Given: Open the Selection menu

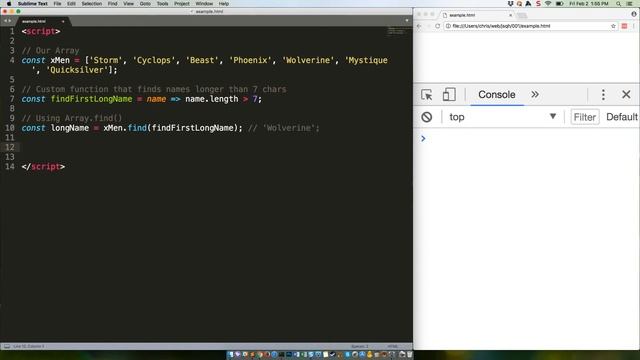Looking at the screenshot, I should pos(91,4).
